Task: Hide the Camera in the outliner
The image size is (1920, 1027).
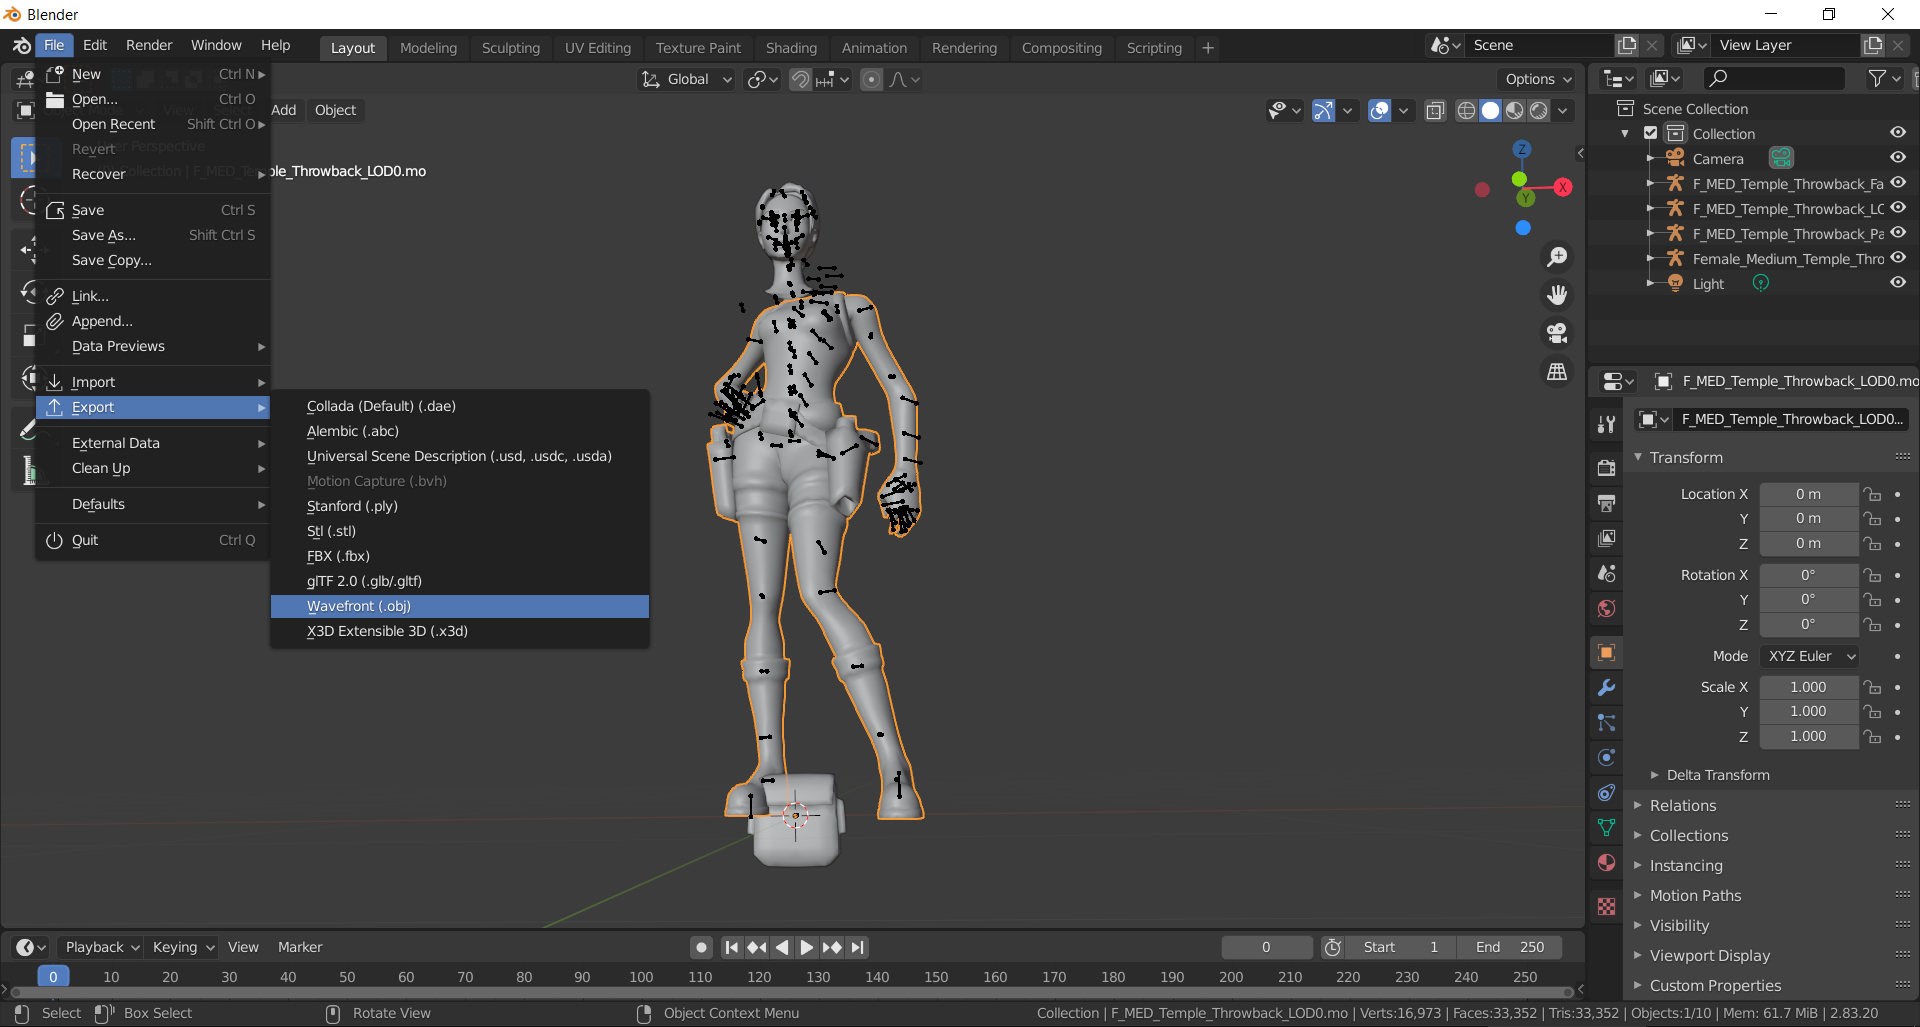Action: click(x=1897, y=158)
